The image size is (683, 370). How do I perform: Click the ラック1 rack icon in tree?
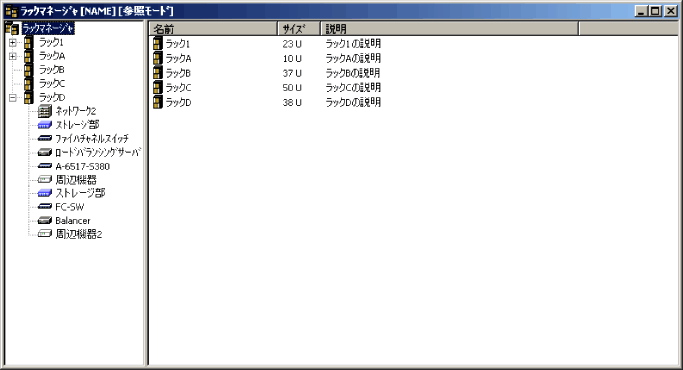28,42
